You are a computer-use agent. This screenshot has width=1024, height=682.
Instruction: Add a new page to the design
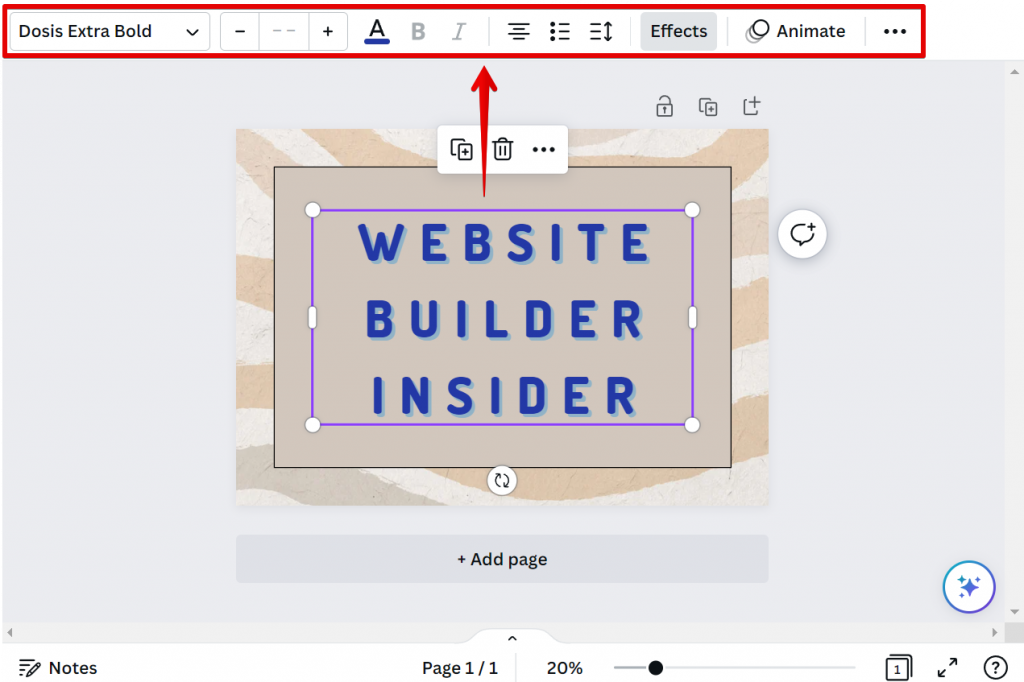(x=501, y=559)
